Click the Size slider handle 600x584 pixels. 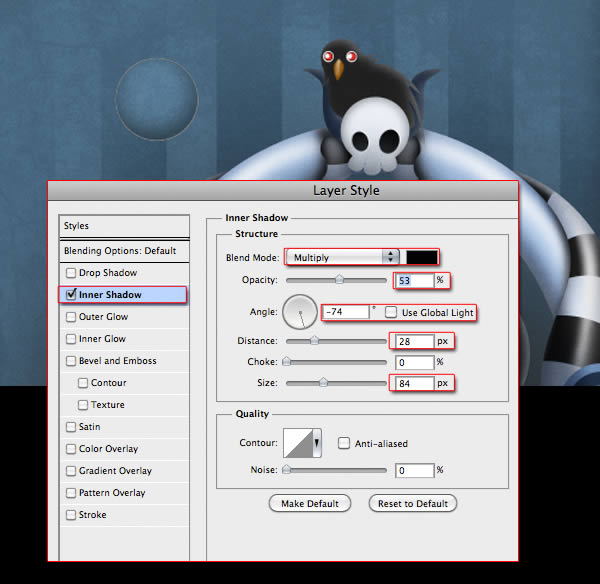[323, 382]
